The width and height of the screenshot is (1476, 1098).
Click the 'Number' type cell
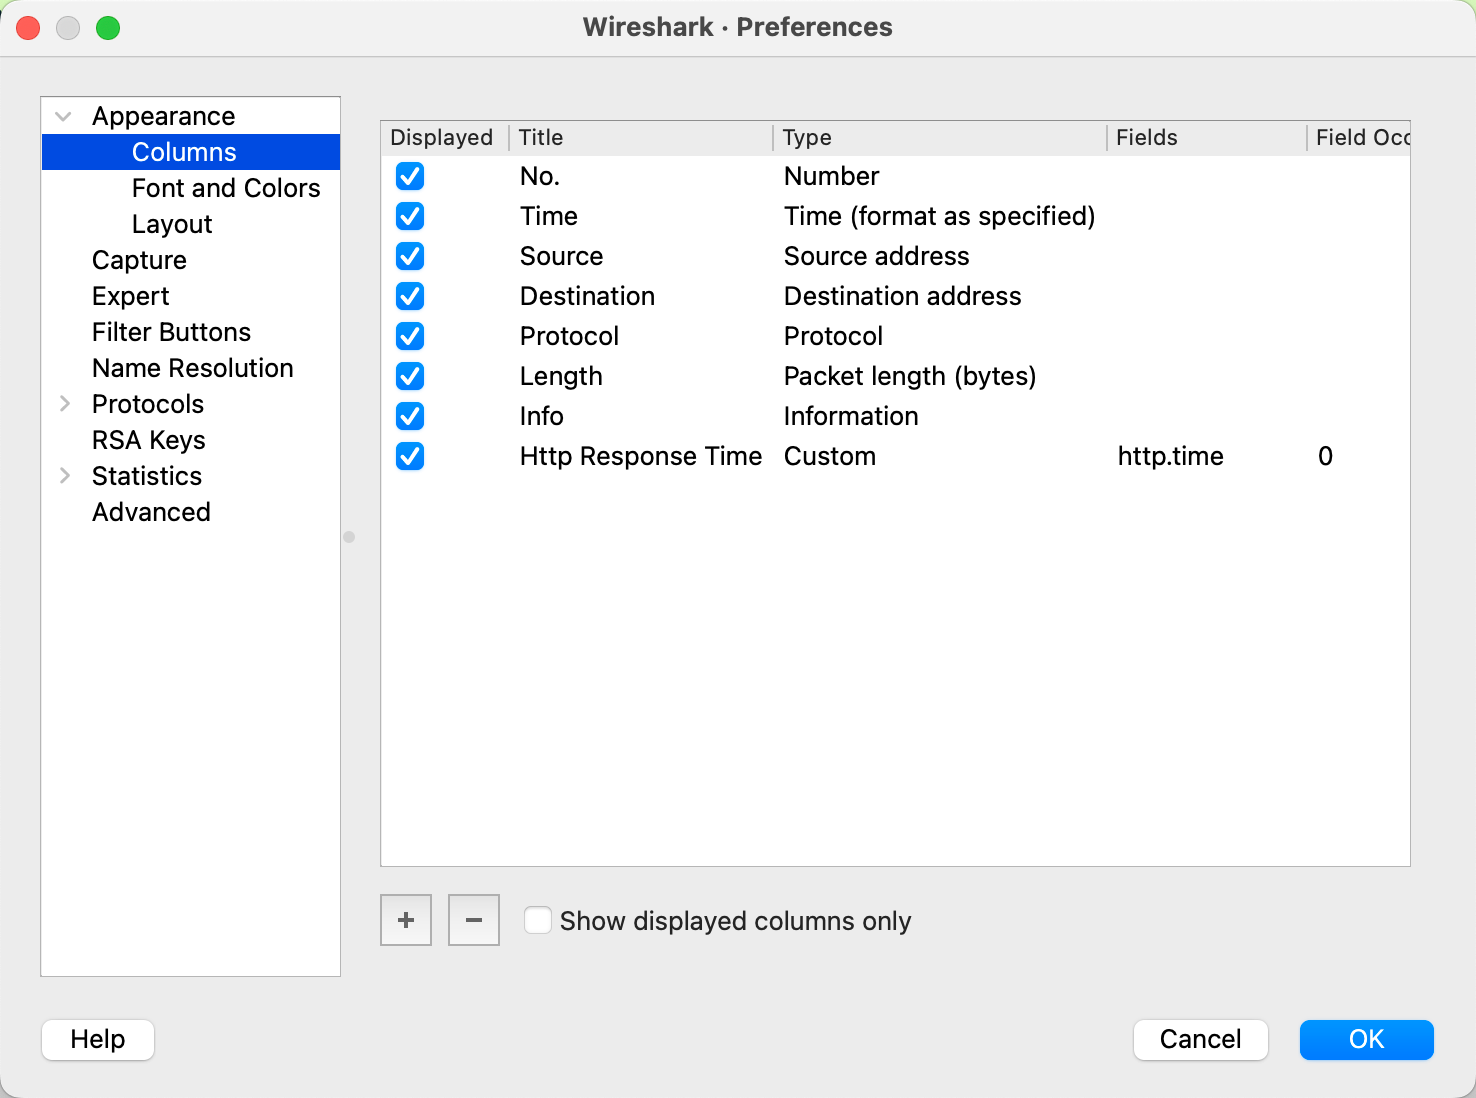coord(832,176)
